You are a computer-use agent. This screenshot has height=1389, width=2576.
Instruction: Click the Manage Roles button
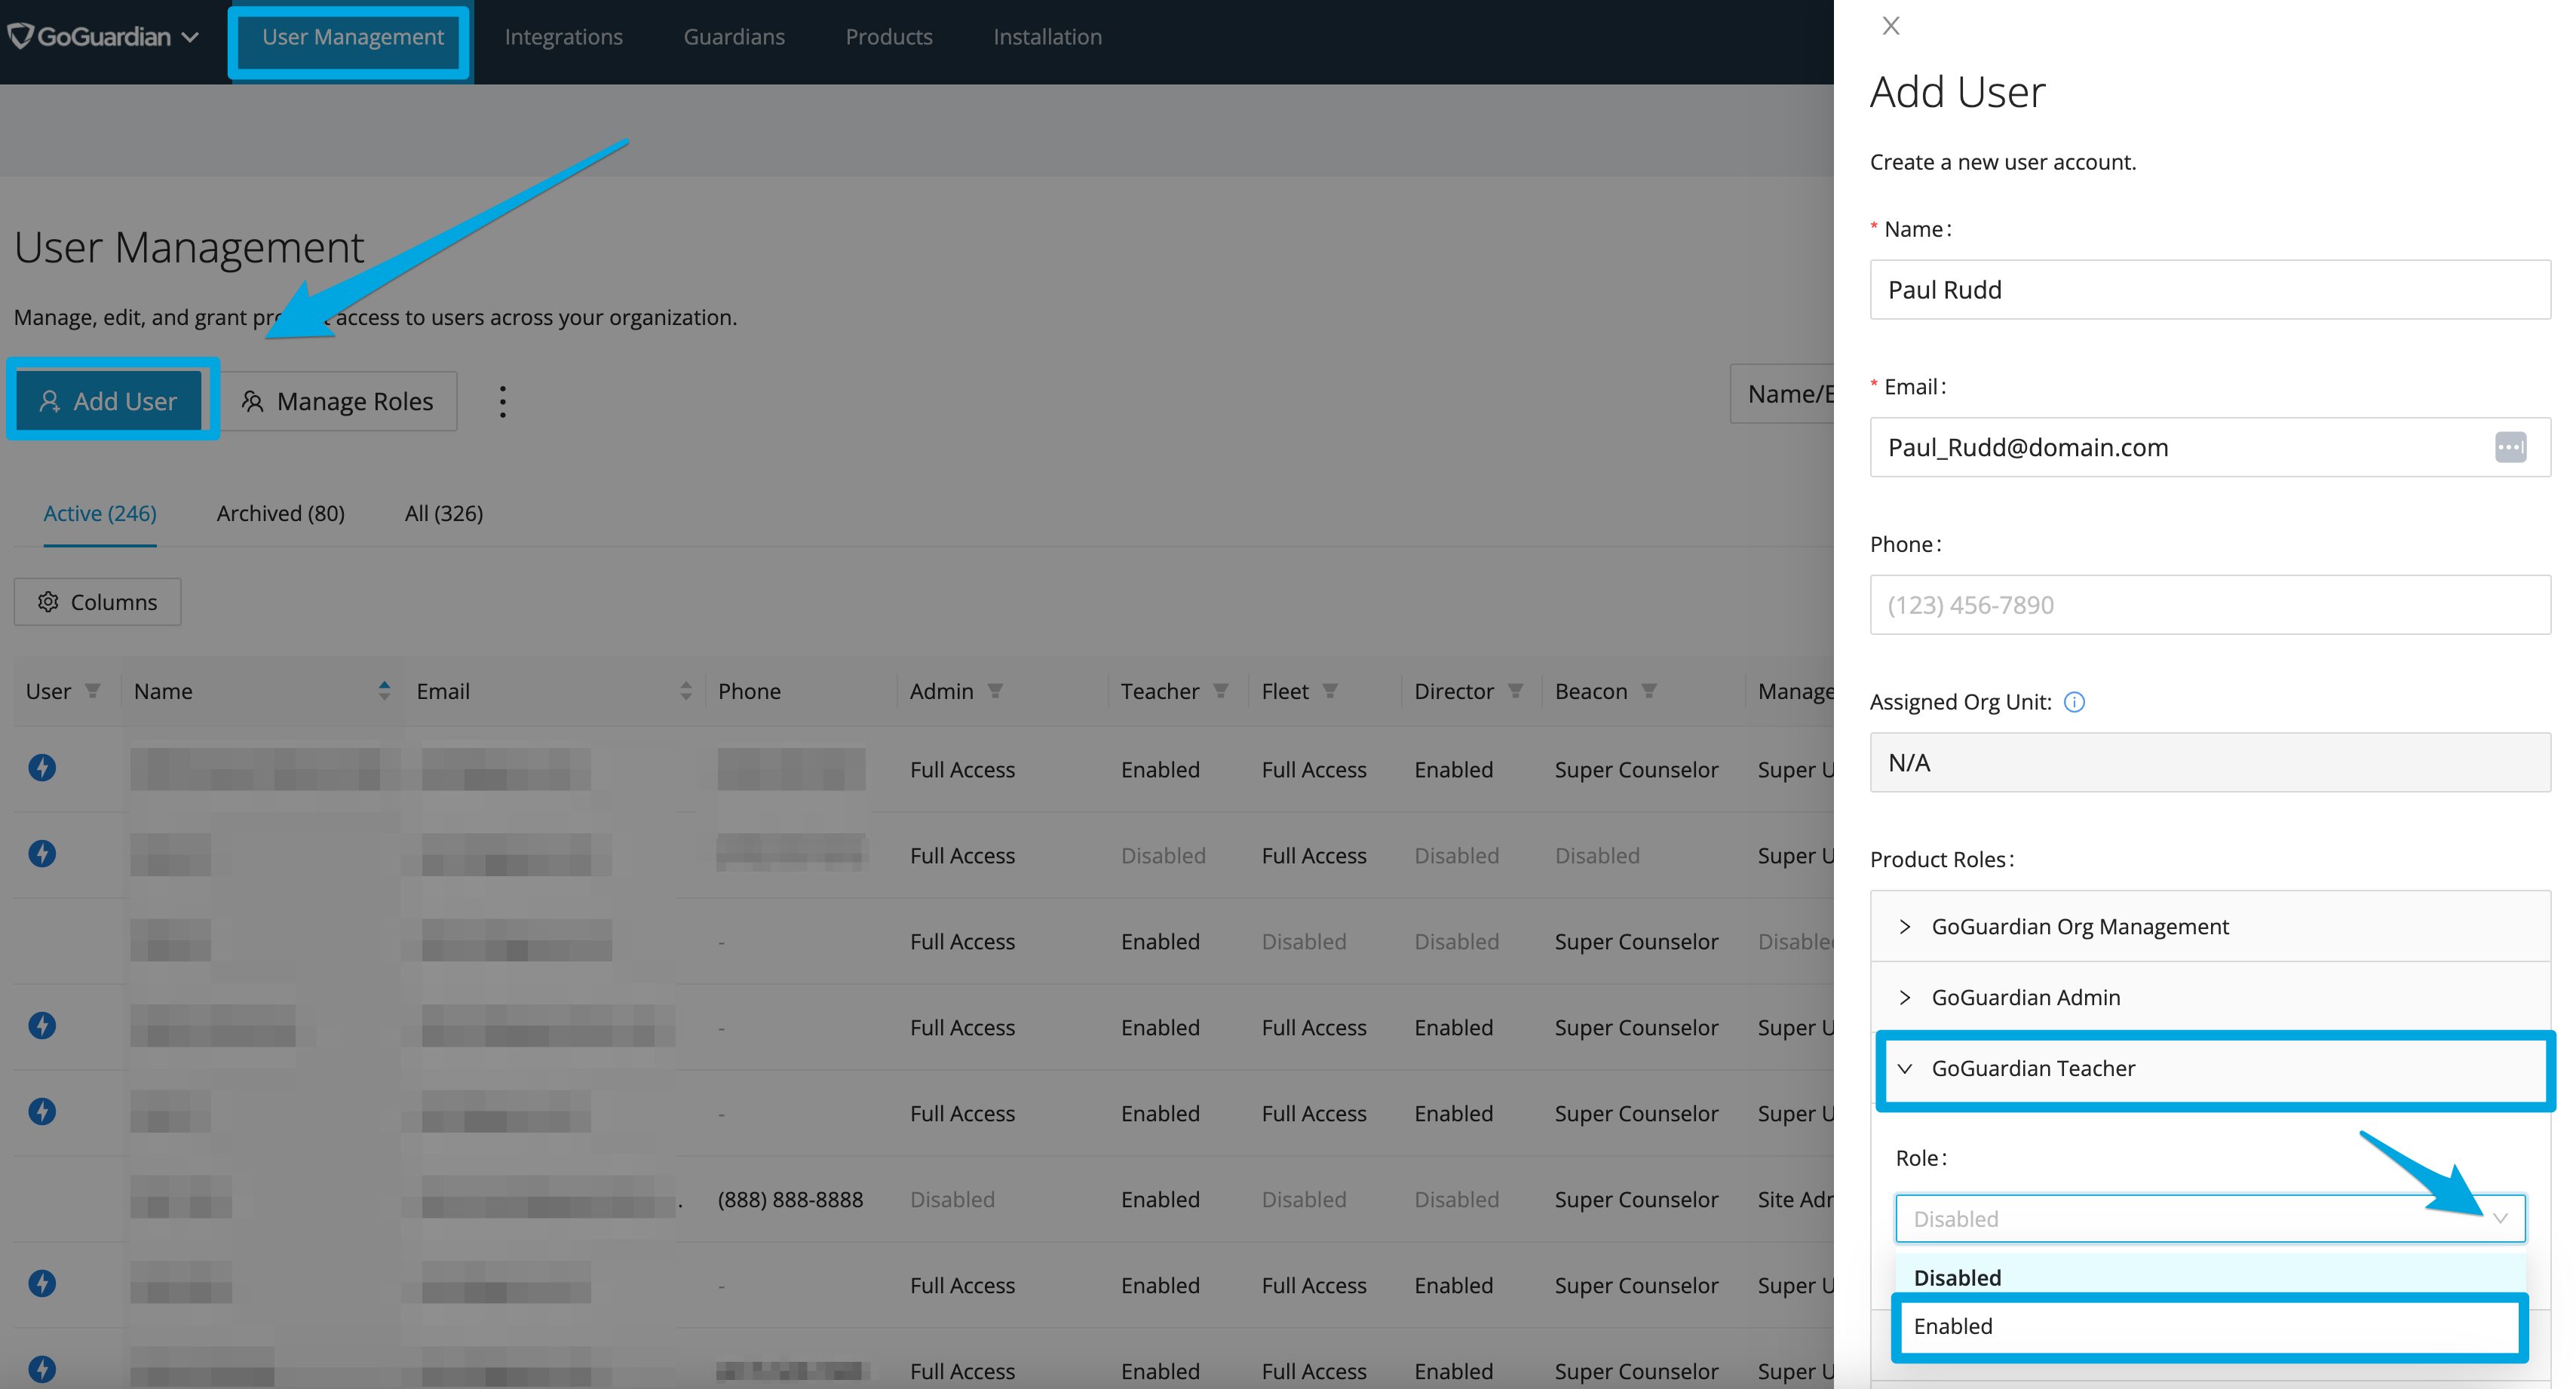[x=338, y=401]
